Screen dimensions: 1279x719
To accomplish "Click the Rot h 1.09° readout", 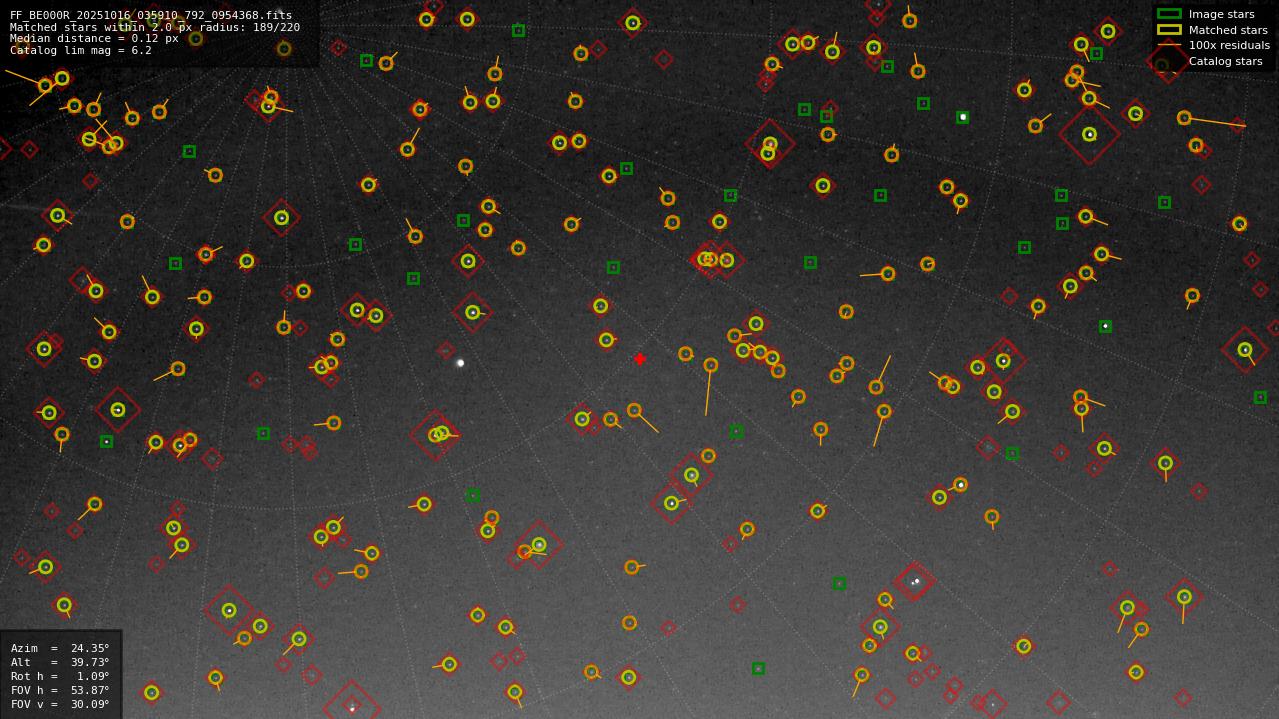I will pos(60,676).
